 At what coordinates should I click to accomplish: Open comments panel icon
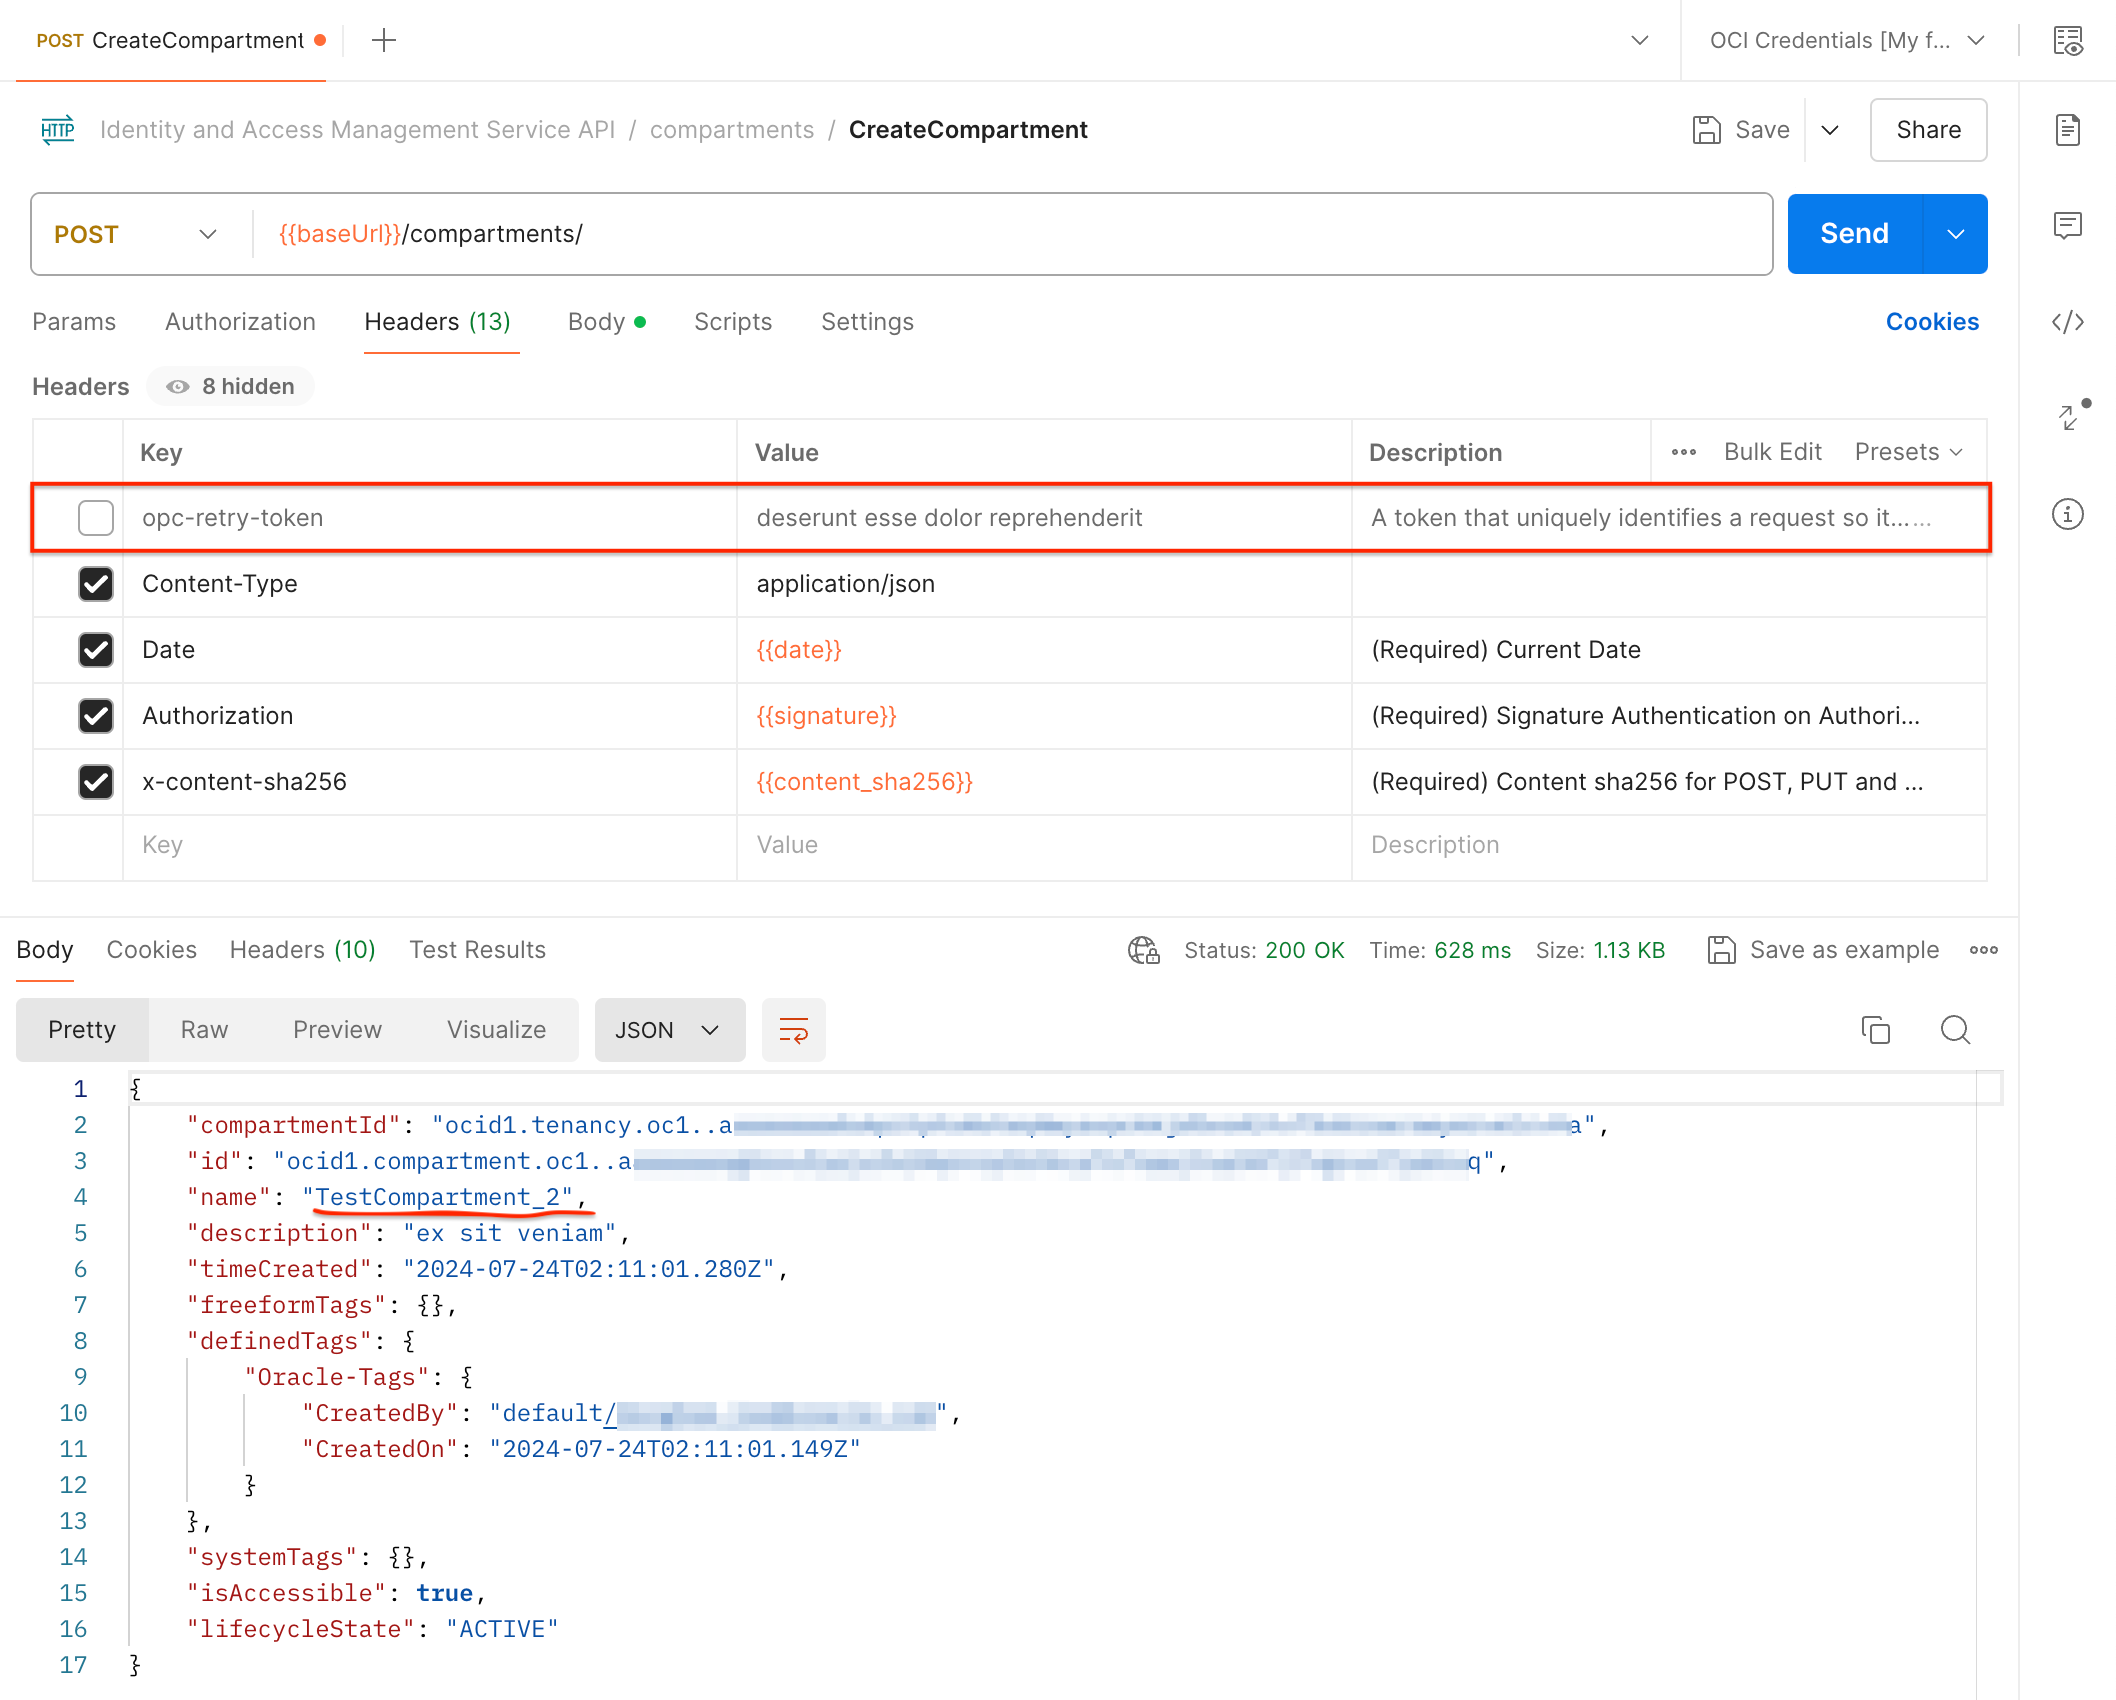pos(2067,225)
